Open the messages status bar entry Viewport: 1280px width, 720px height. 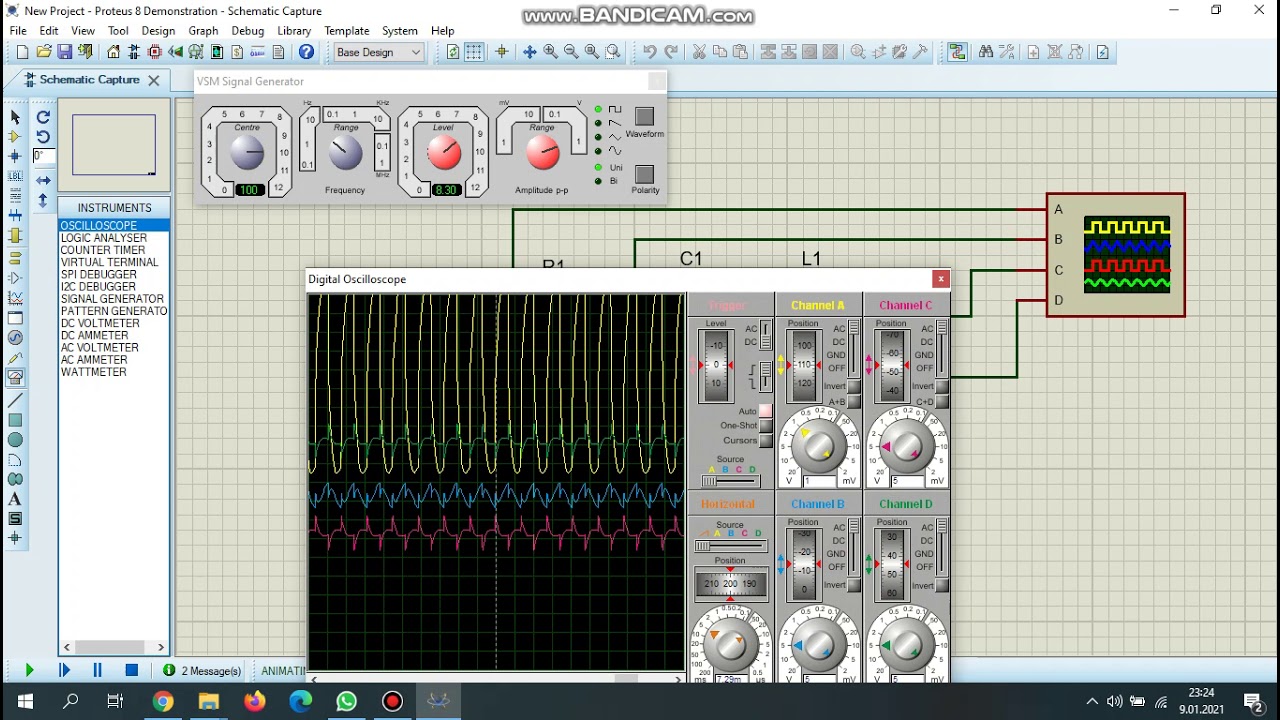point(203,671)
